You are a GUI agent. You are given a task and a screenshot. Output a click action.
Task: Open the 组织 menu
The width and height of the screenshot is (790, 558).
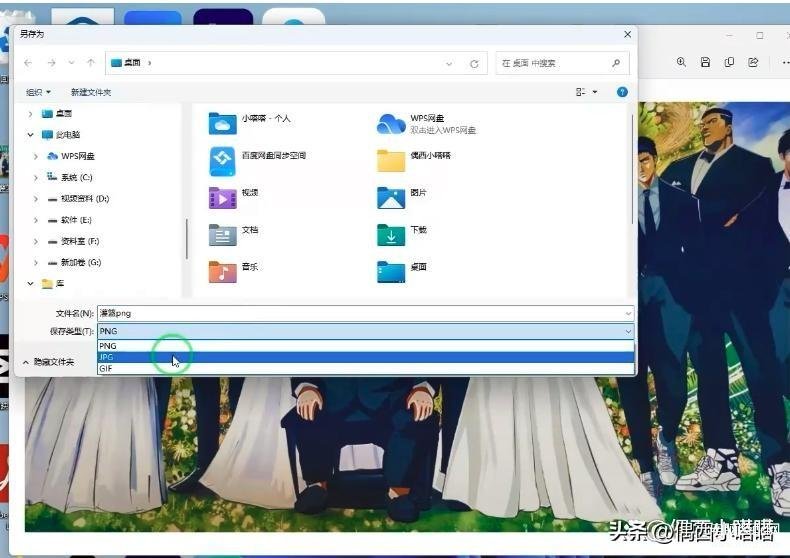[x=38, y=92]
